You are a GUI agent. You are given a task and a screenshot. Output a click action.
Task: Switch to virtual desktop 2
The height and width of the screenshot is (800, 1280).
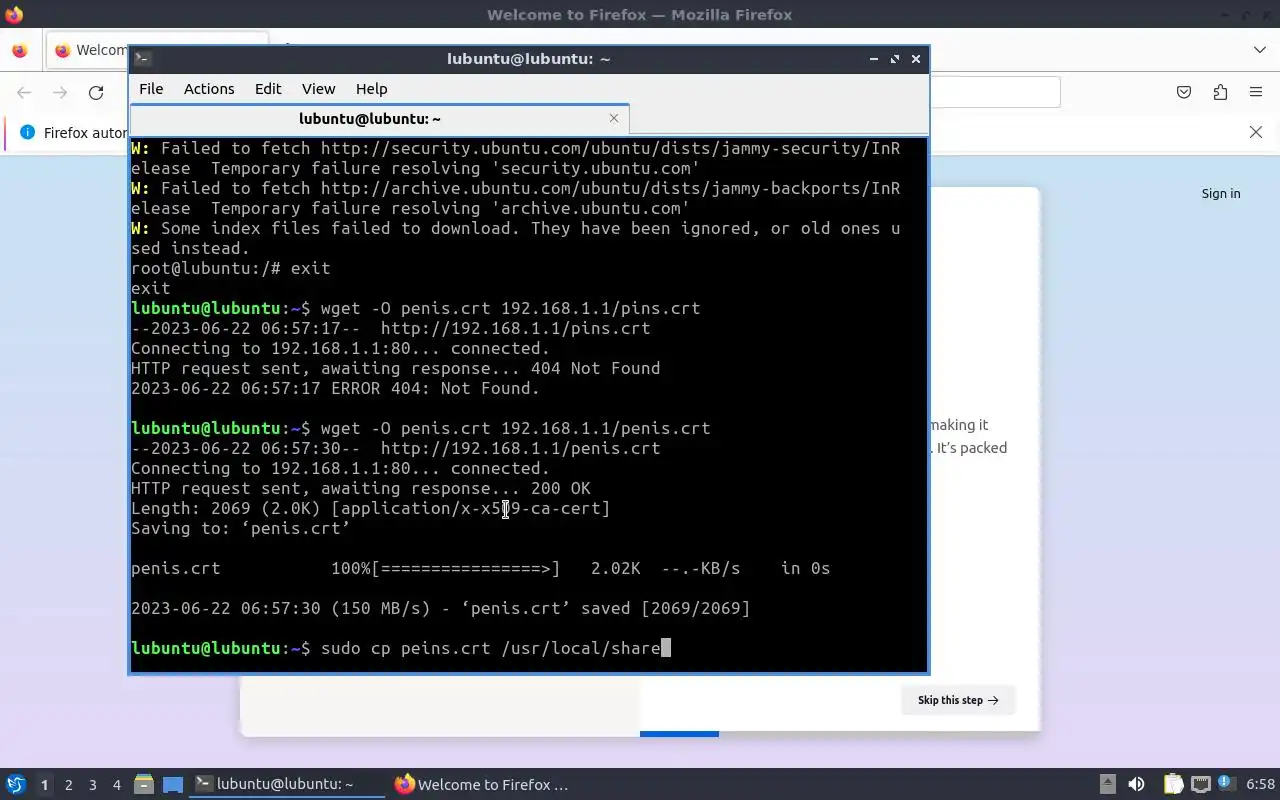(68, 785)
